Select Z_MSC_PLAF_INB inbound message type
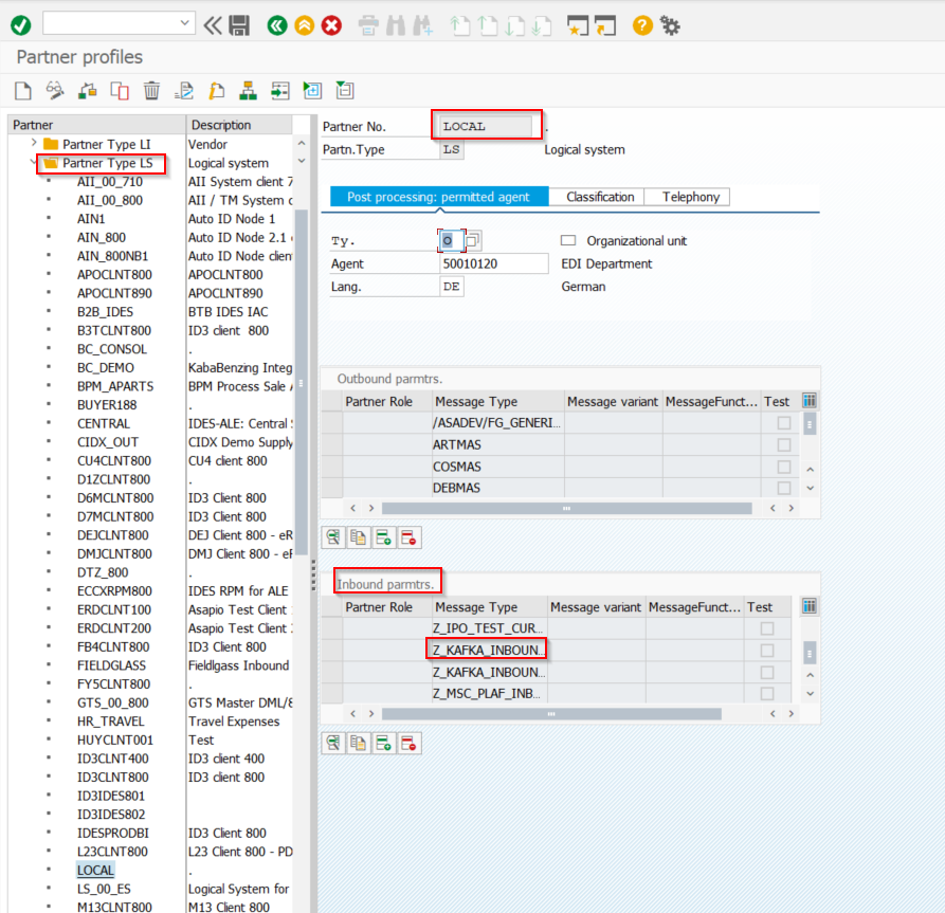 pyautogui.click(x=489, y=694)
